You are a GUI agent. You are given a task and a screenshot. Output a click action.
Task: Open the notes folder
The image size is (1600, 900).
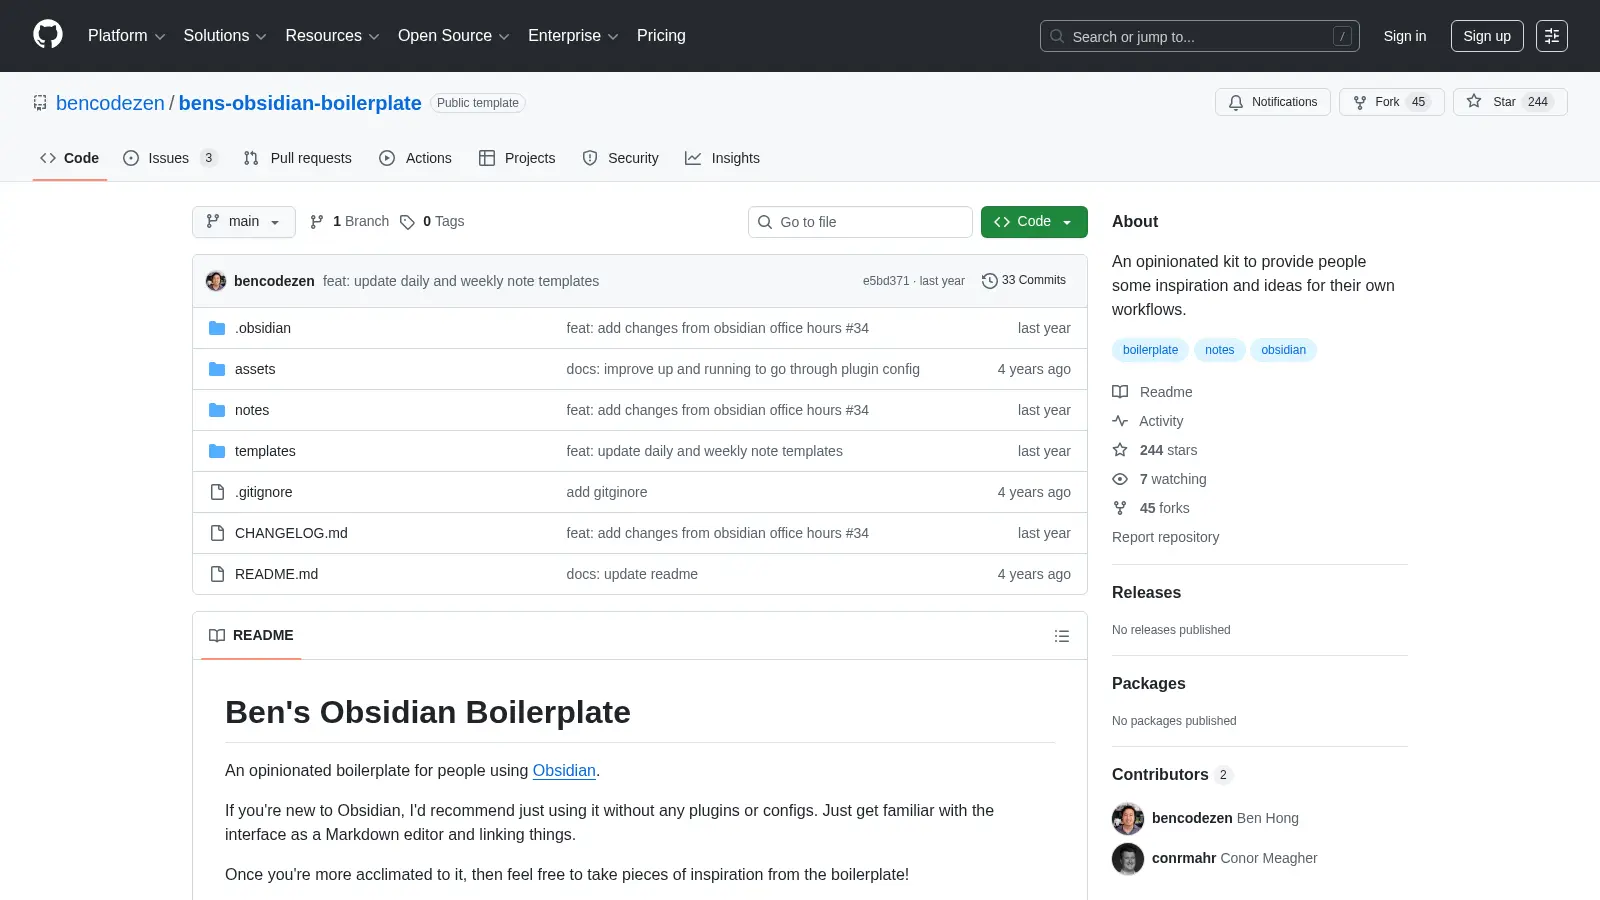tap(252, 410)
